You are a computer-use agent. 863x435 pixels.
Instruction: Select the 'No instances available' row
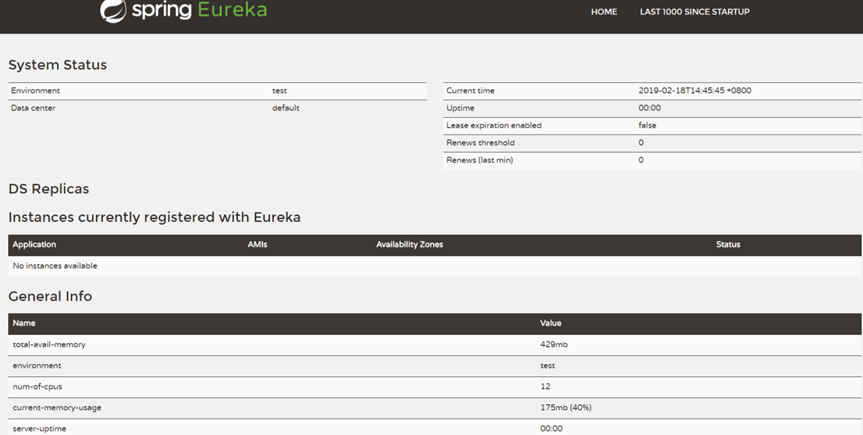pyautogui.click(x=435, y=266)
